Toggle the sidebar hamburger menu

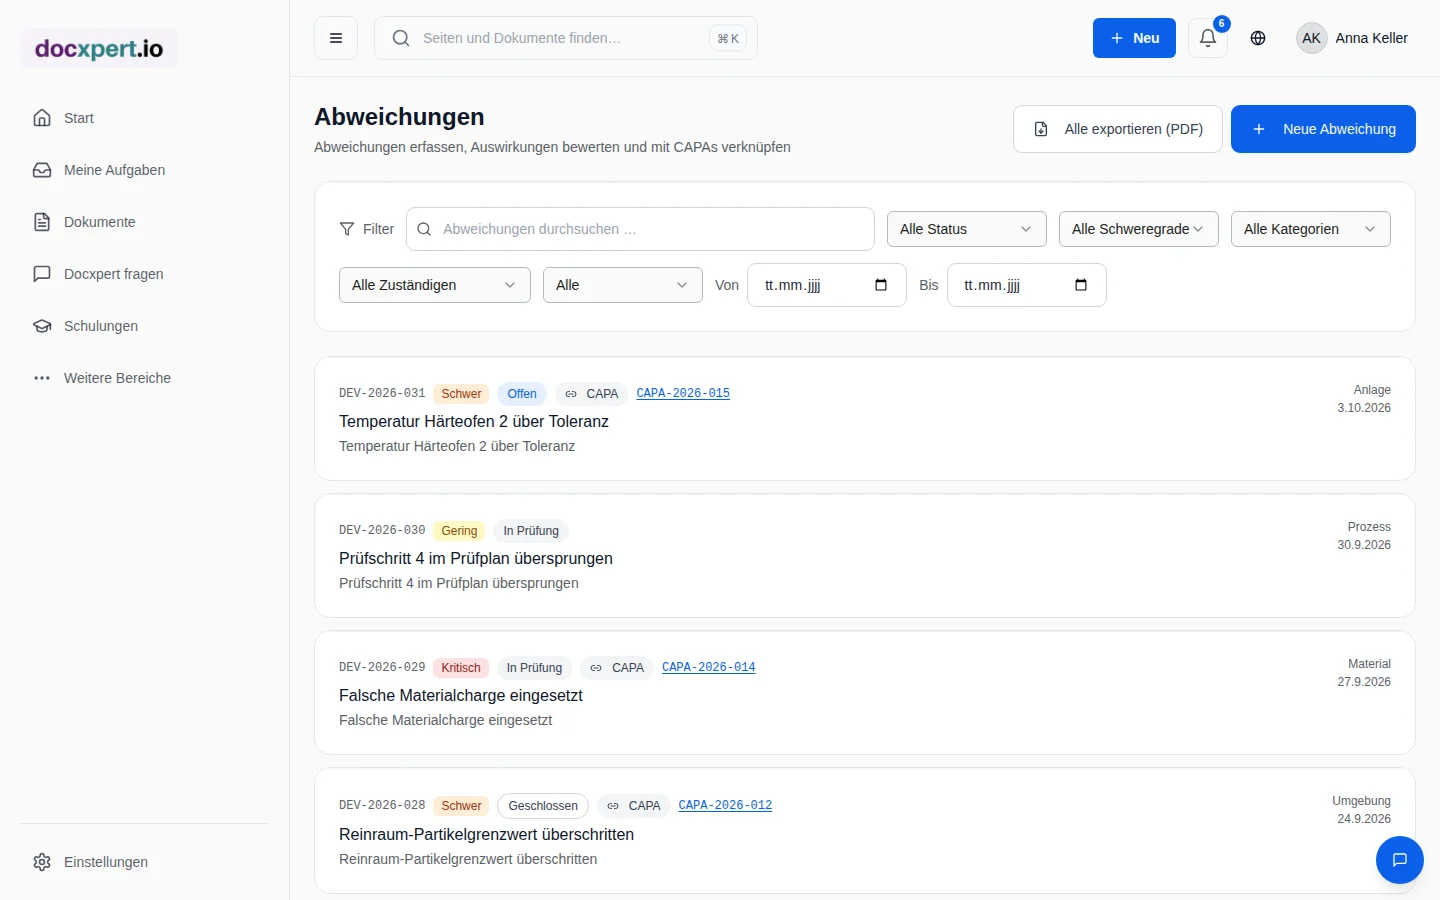(336, 38)
